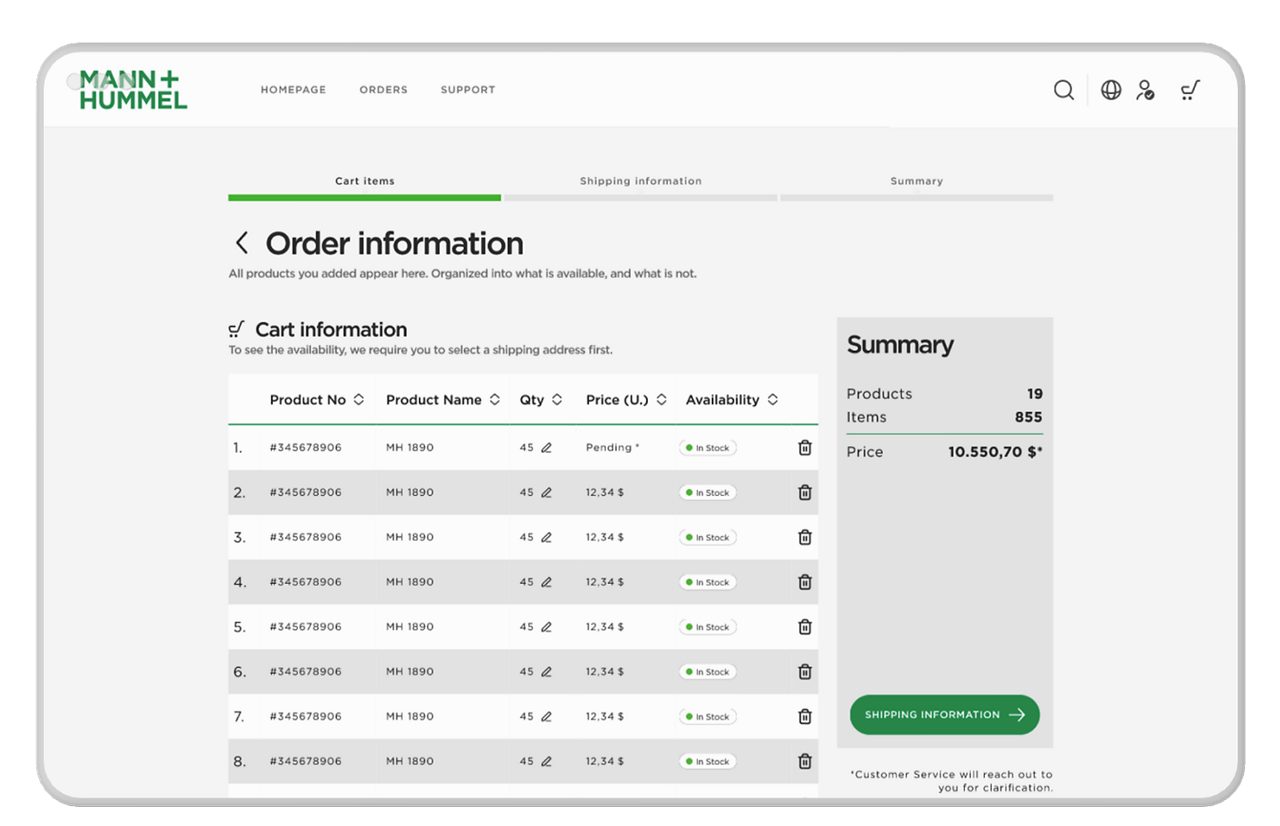The image size is (1280, 826).
Task: Delete row 7 with trash icon
Action: point(805,717)
